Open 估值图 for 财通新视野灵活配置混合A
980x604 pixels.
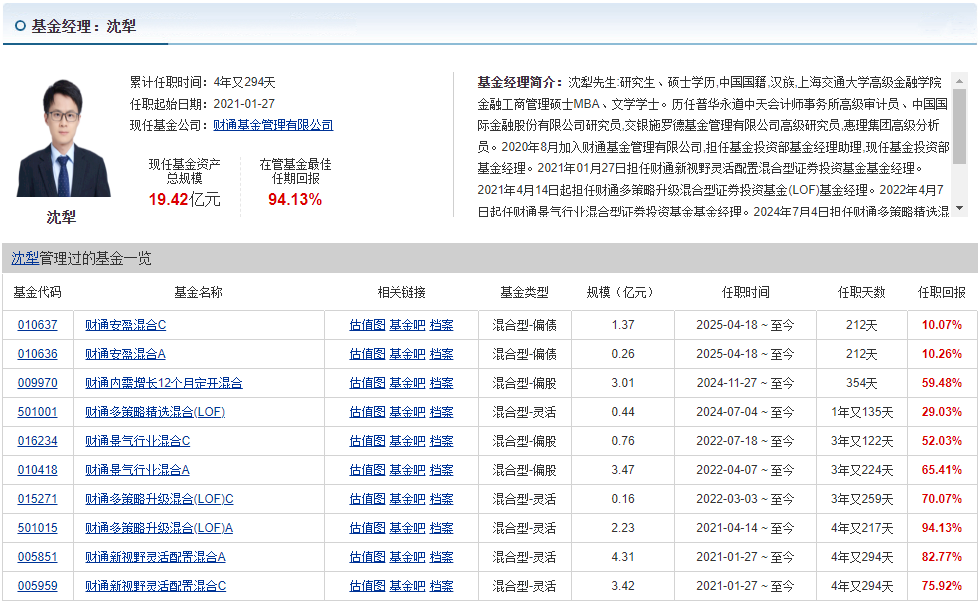(368, 557)
